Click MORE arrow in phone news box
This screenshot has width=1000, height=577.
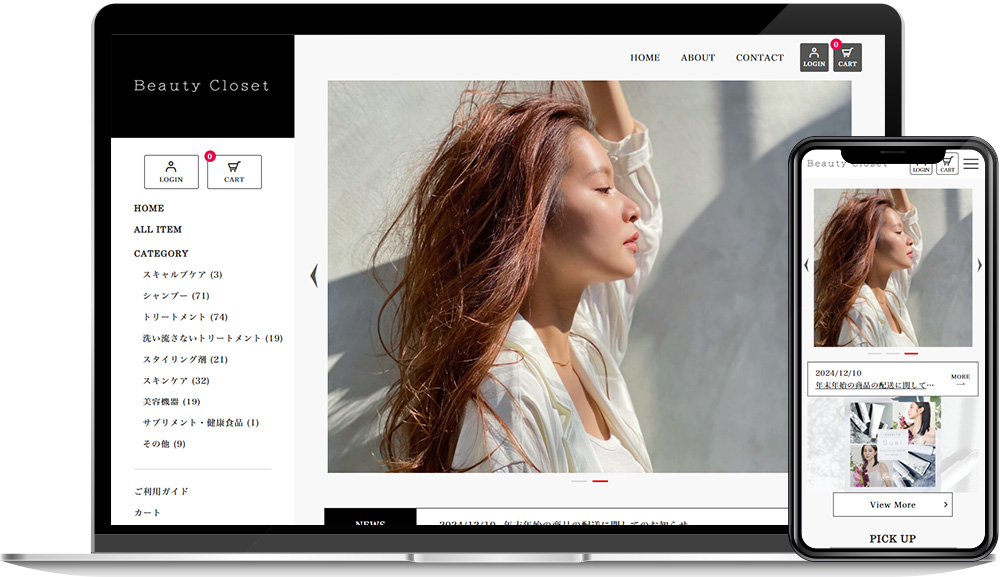click(960, 380)
